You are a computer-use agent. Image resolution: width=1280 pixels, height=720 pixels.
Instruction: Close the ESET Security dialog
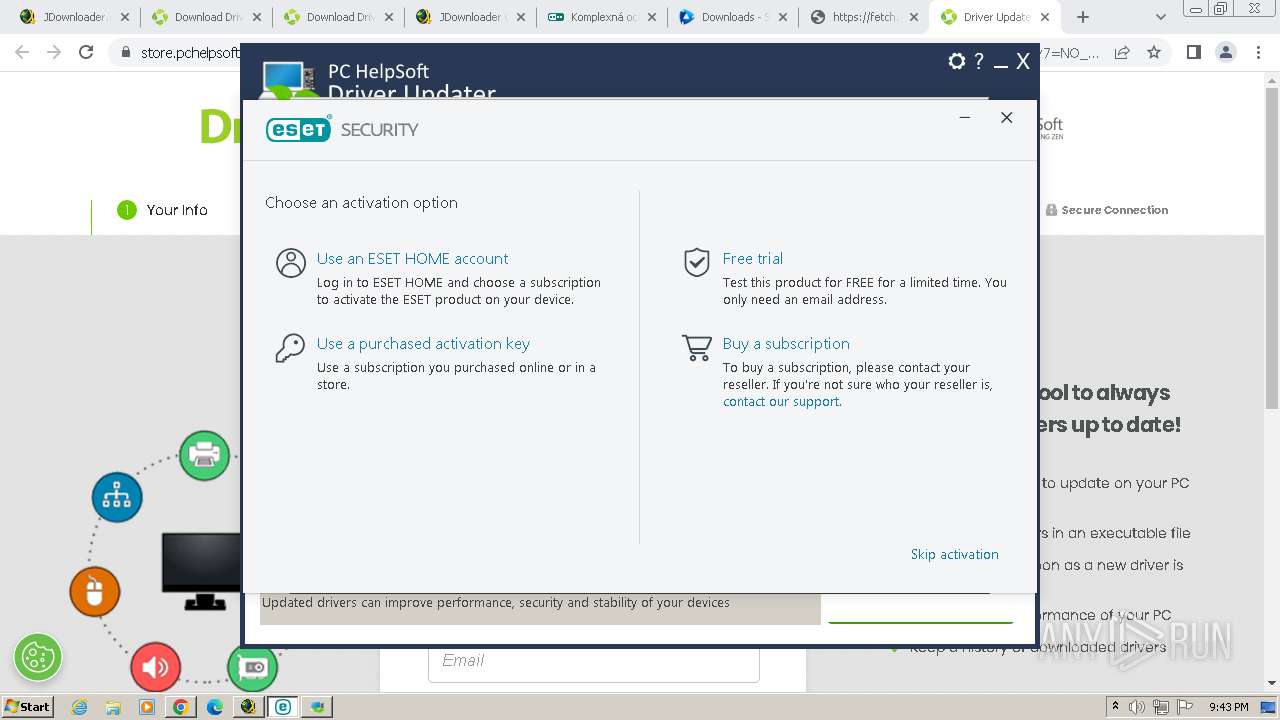click(1006, 118)
